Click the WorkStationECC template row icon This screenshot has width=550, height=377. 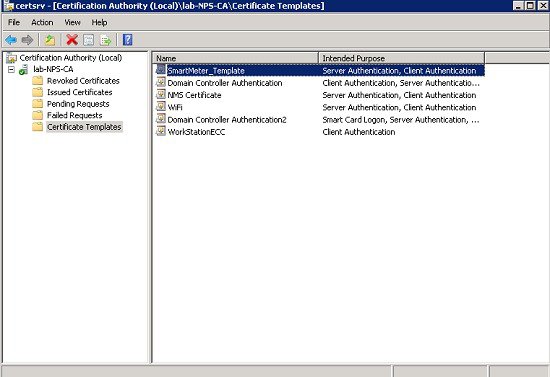(x=161, y=131)
